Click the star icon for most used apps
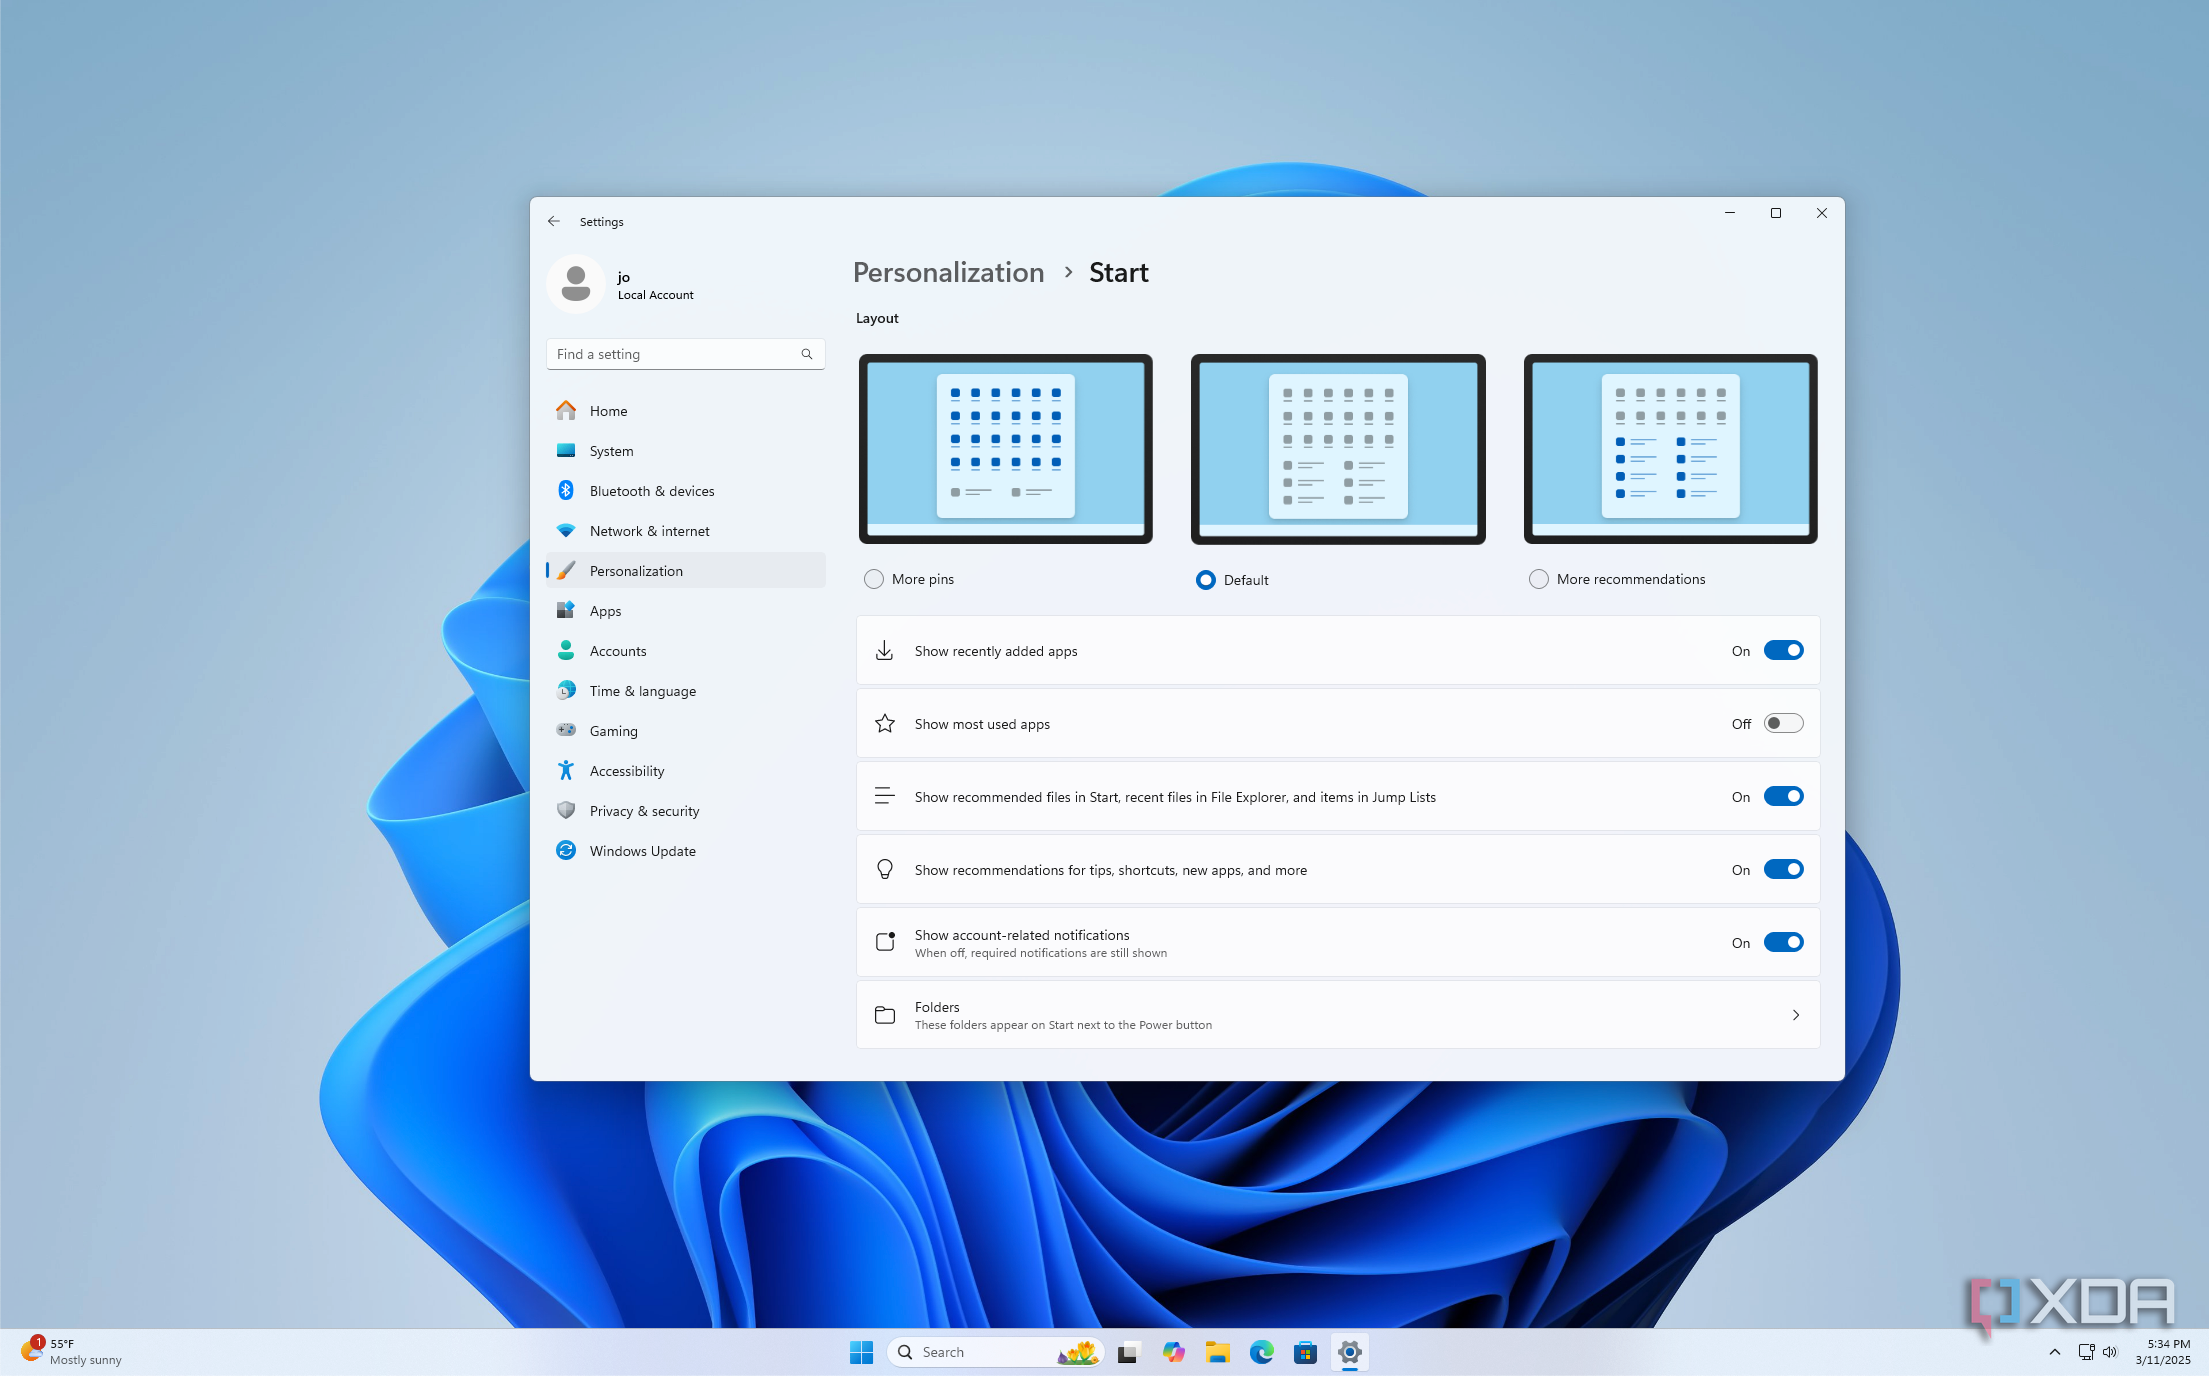This screenshot has width=2209, height=1376. (x=885, y=723)
